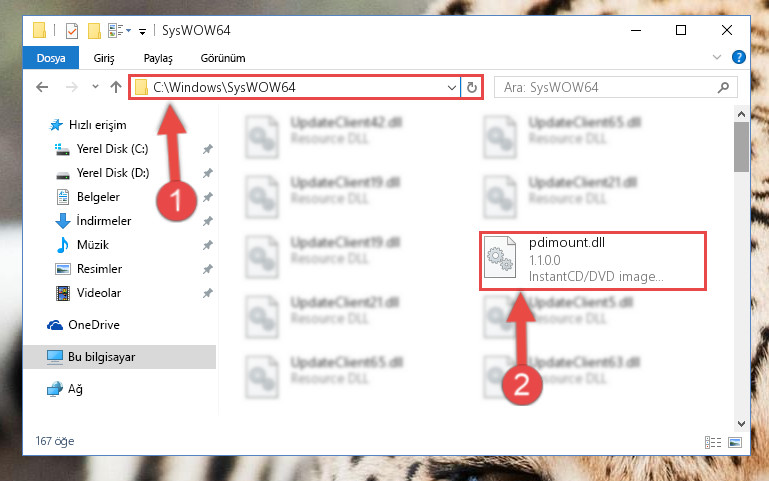Refresh the SysWOW64 folder view
Screen dimensions: 769x481
pyautogui.click(x=472, y=88)
